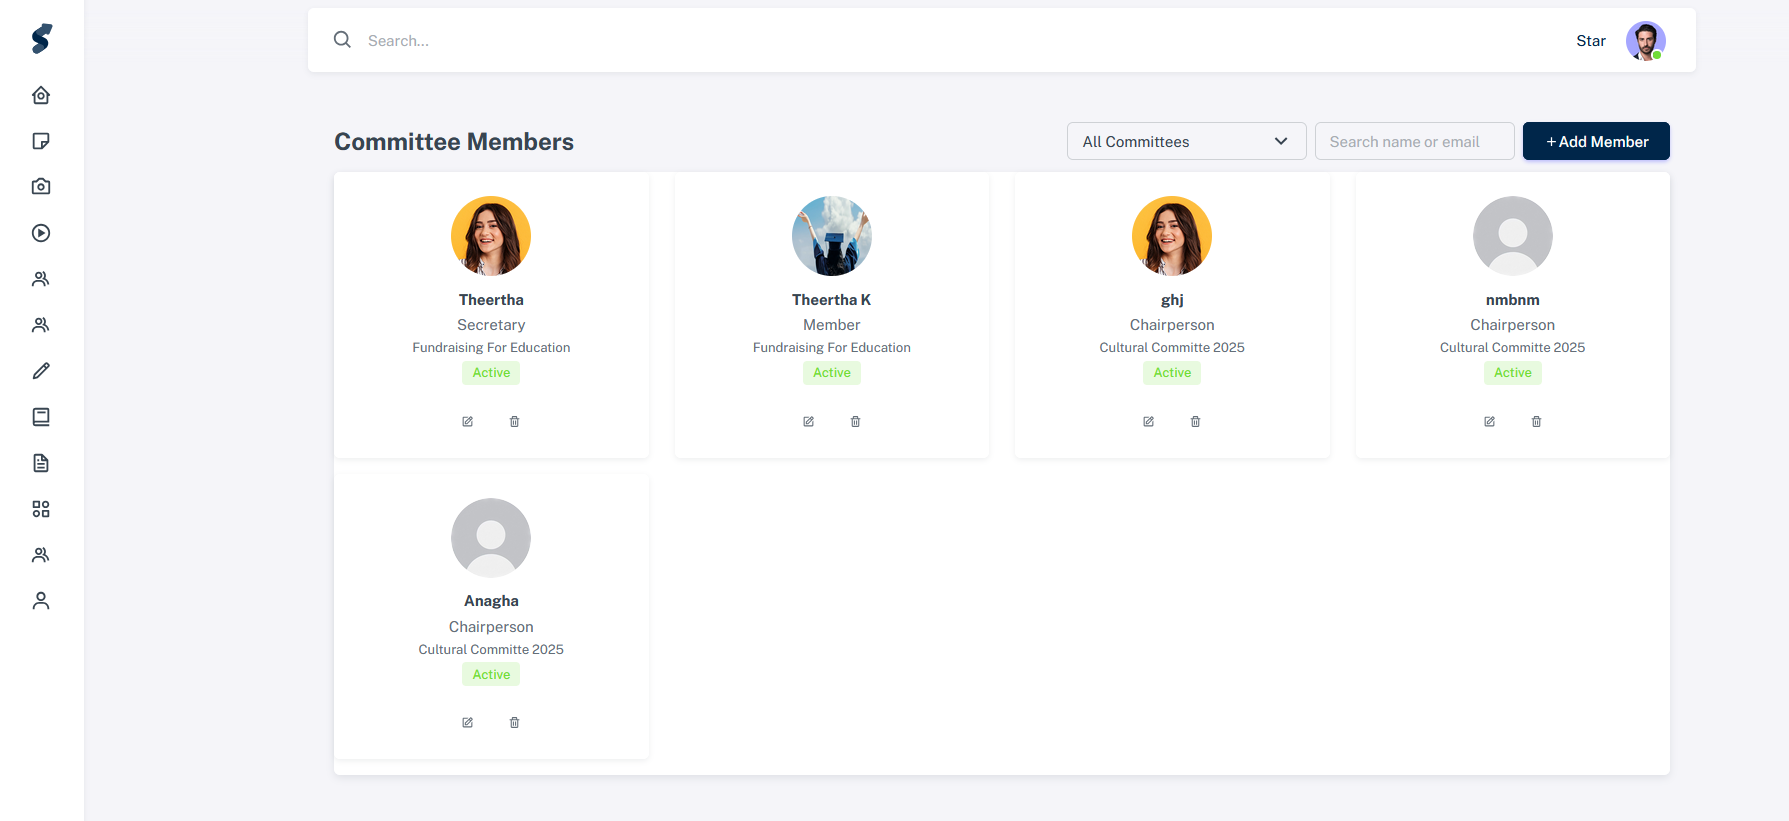Click the Active badge on Theertha K card

coord(832,373)
